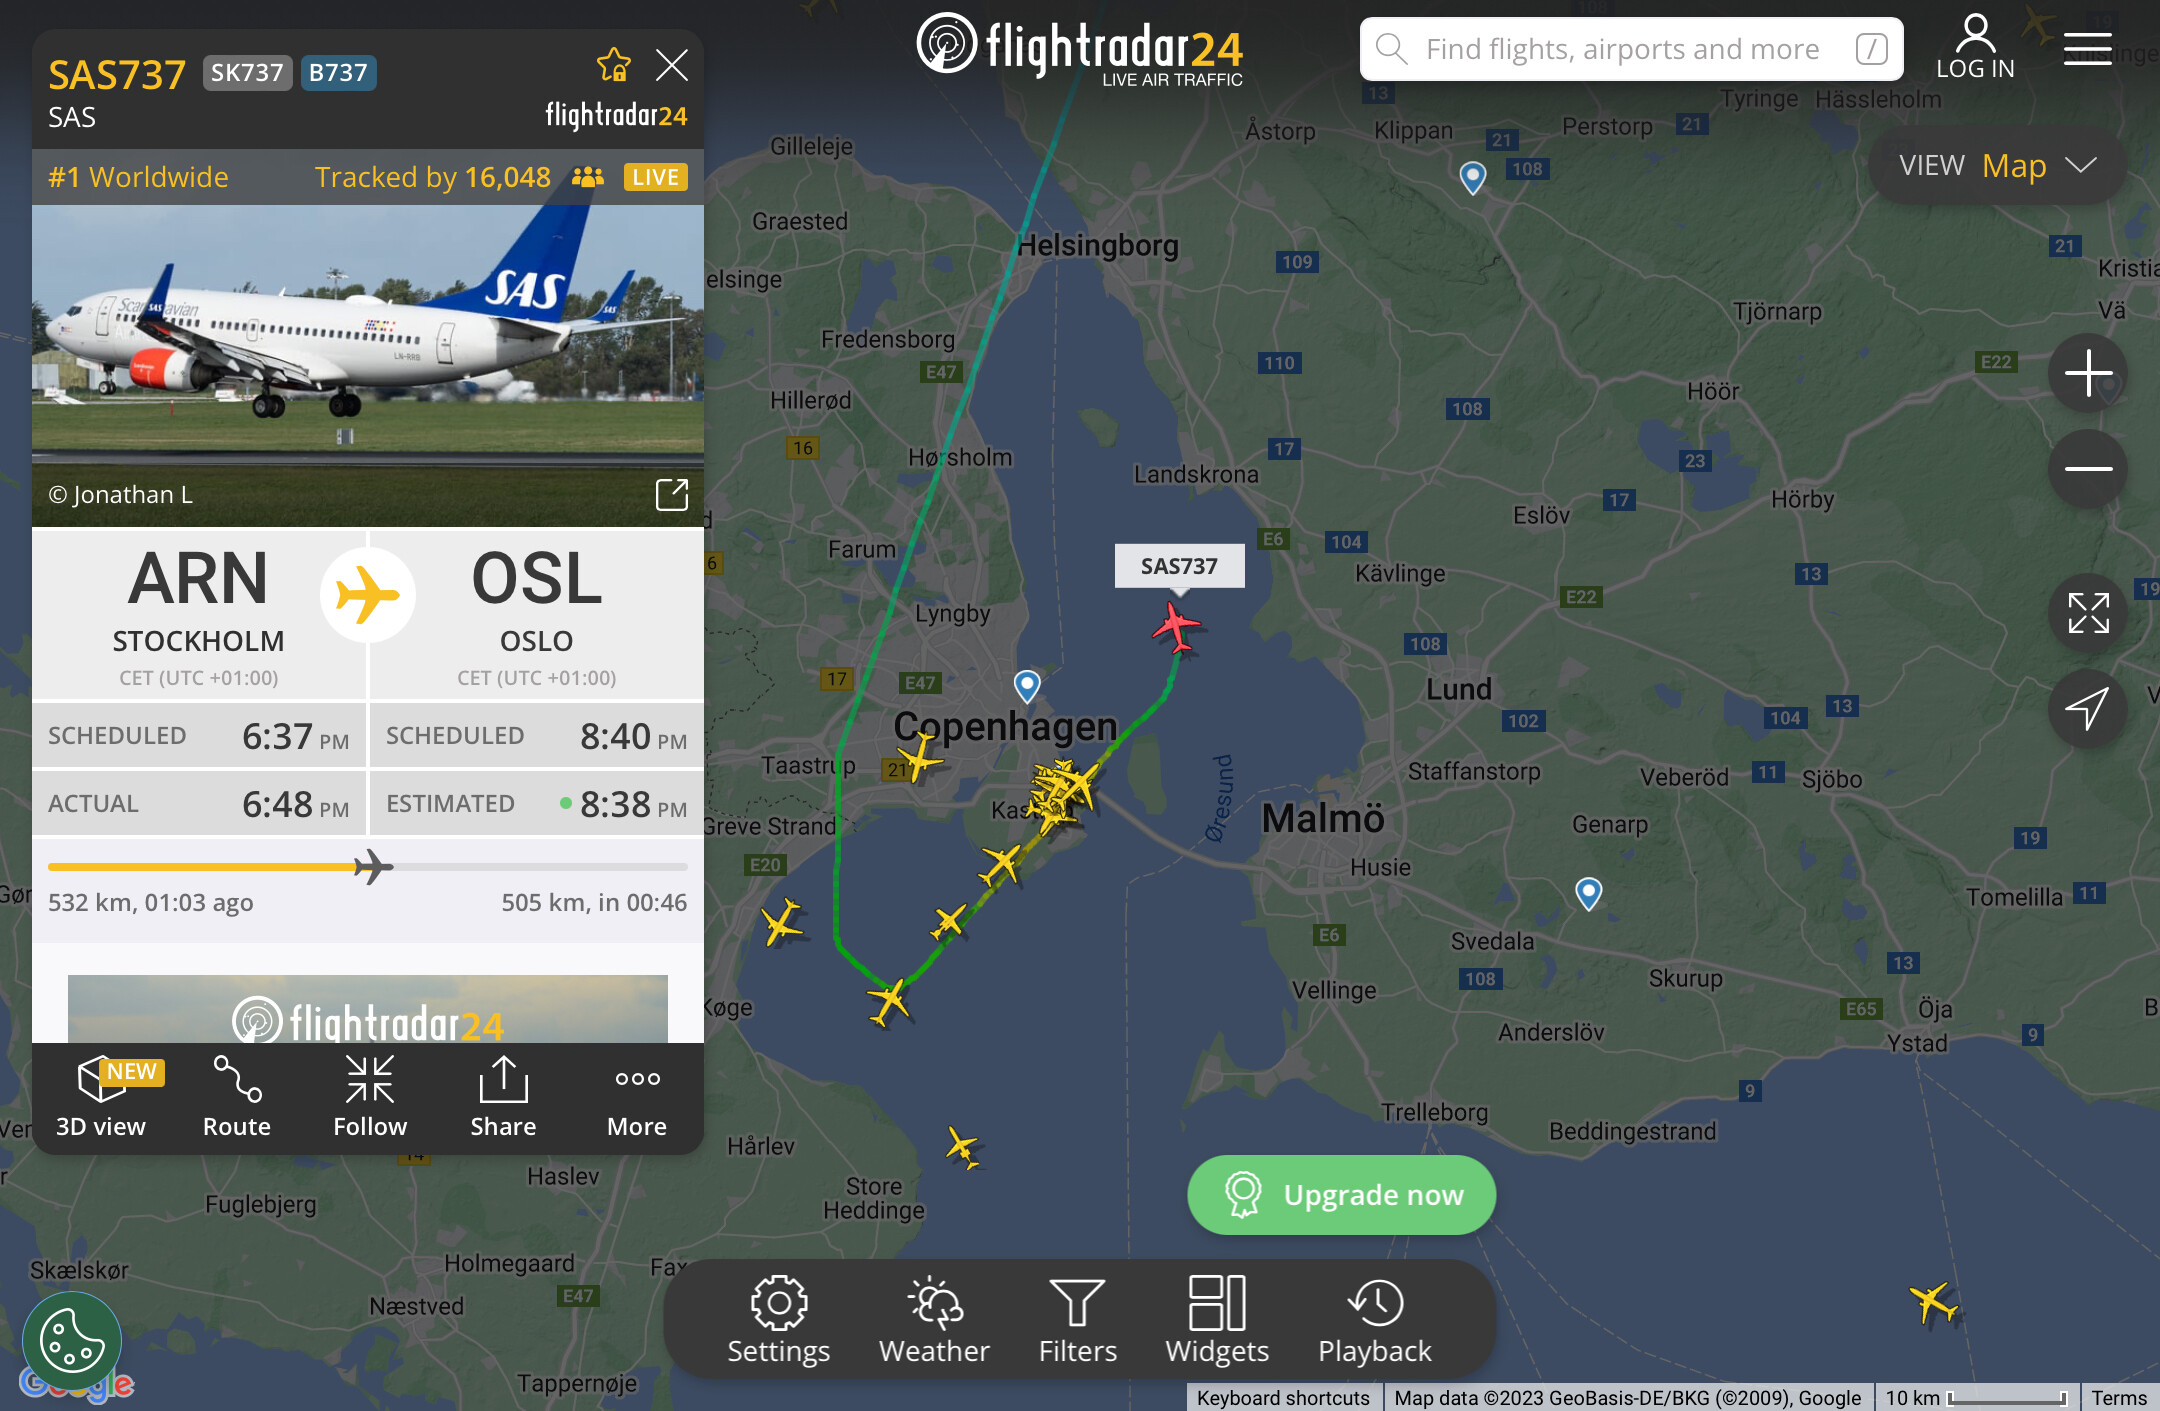Show the flight Route
Screen dimensions: 2160x1411
point(237,1097)
